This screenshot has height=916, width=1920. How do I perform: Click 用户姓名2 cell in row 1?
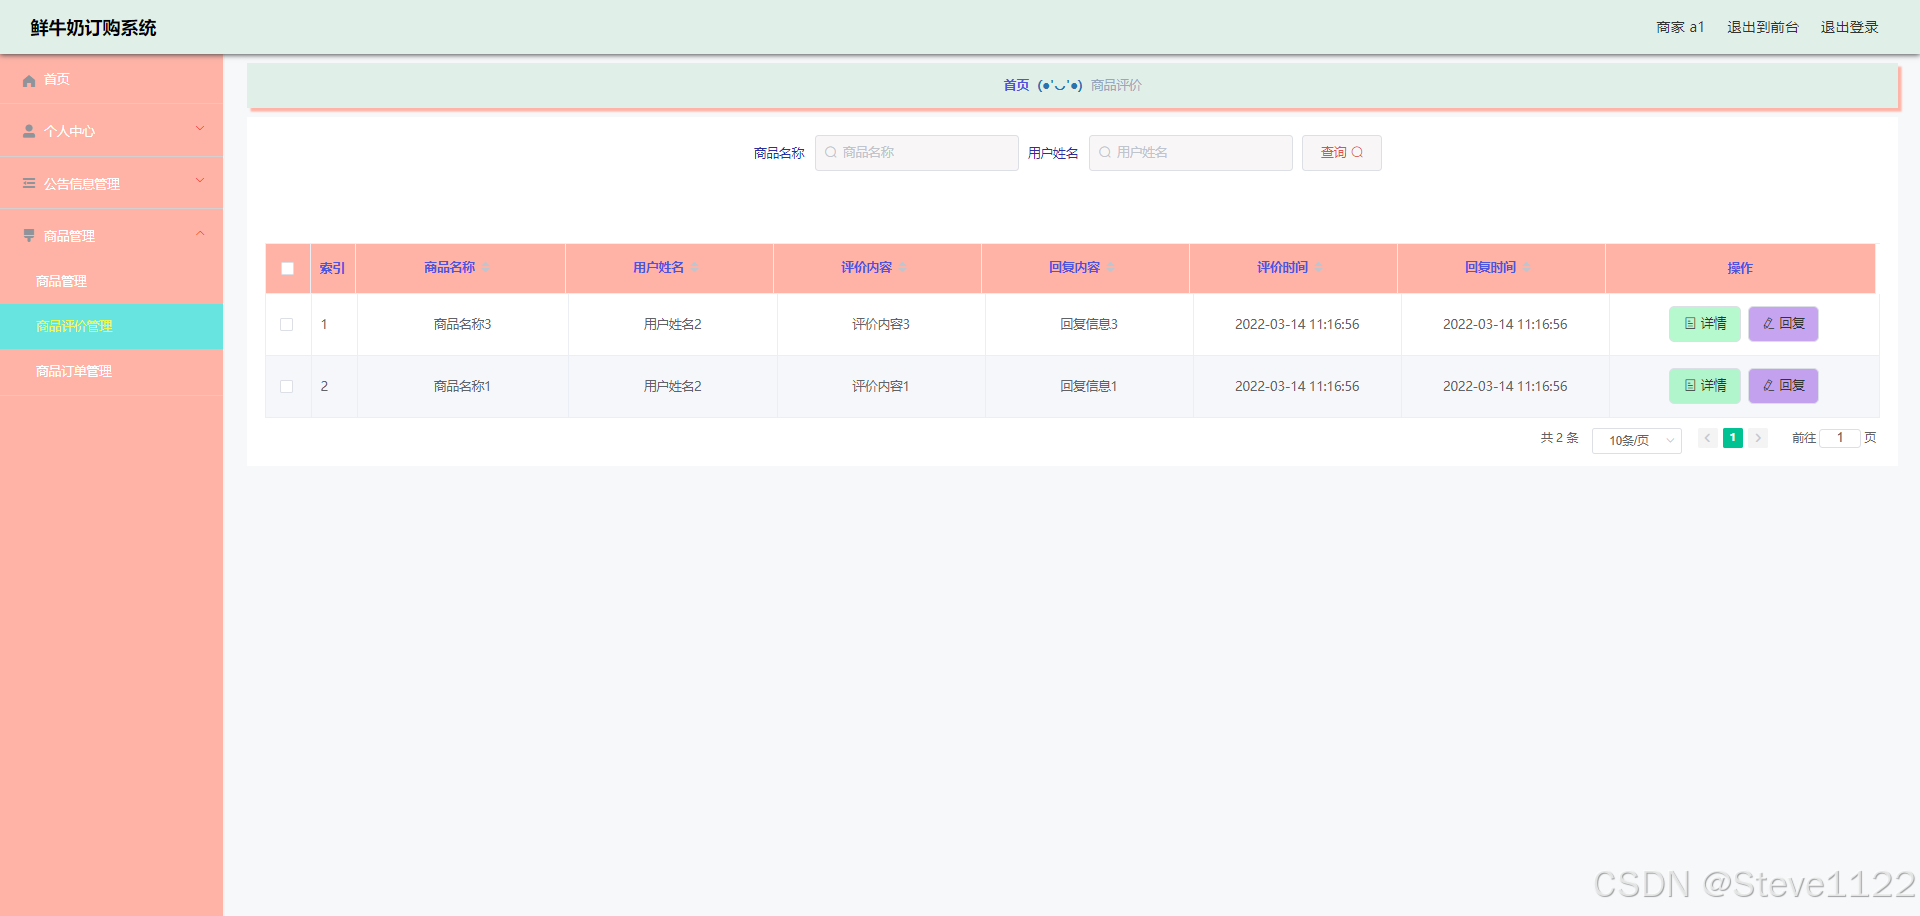tap(672, 324)
